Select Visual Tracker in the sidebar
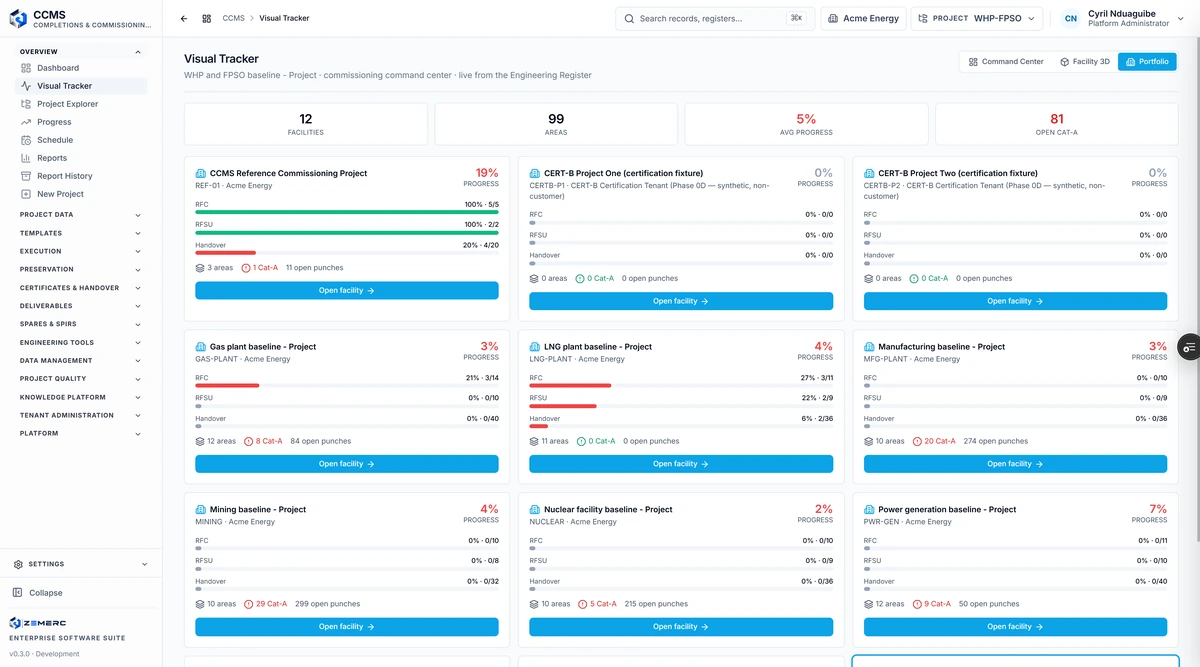 [x=80, y=86]
